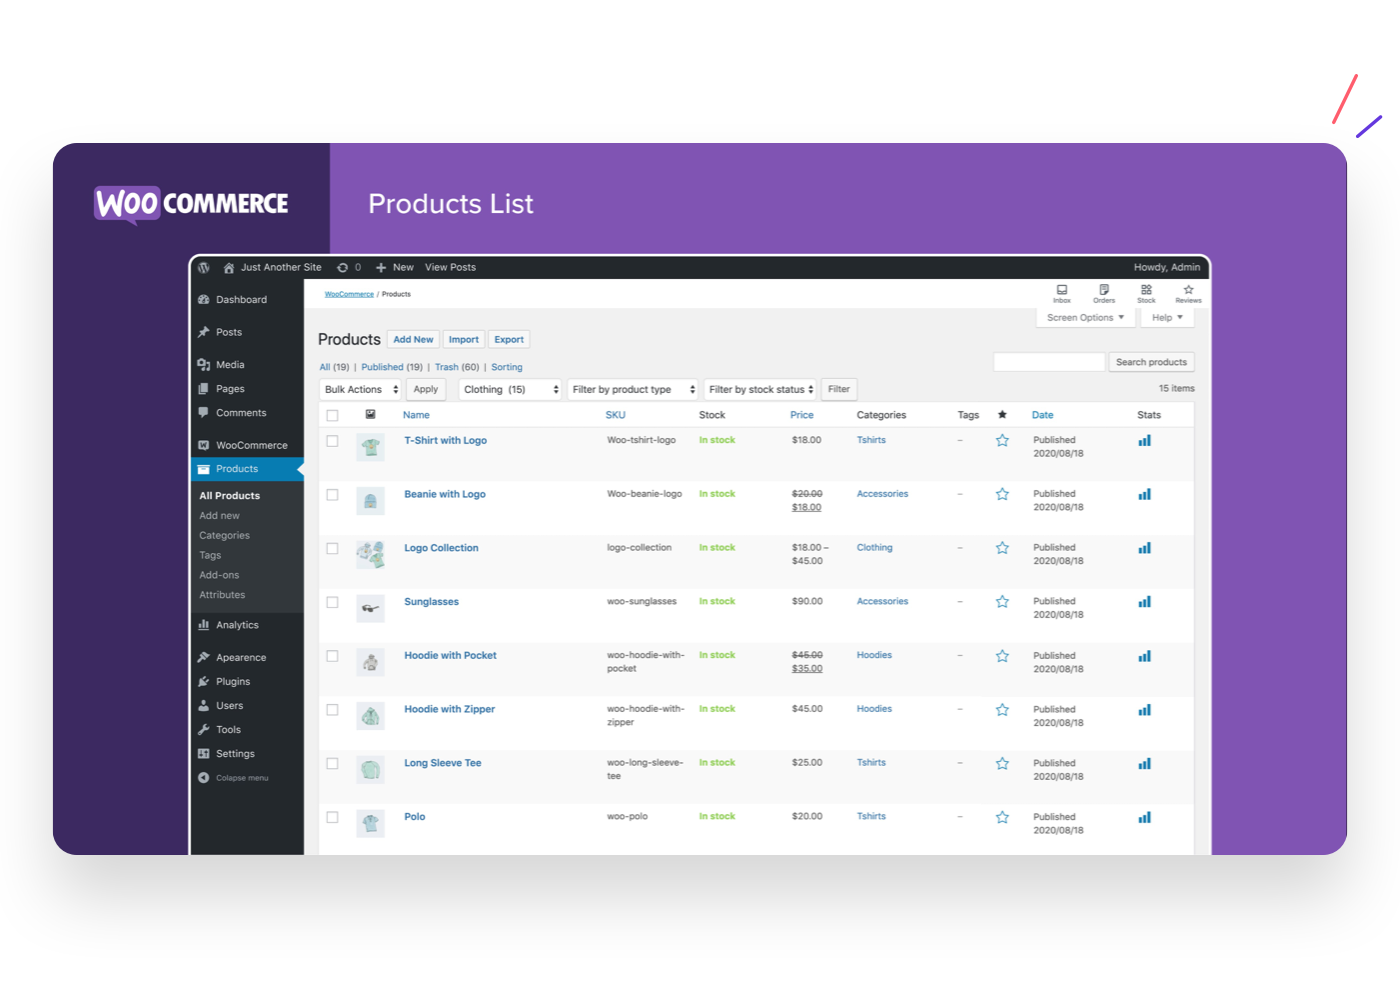1400x1000 pixels.
Task: Open Filter by product type dropdown
Action: click(633, 390)
